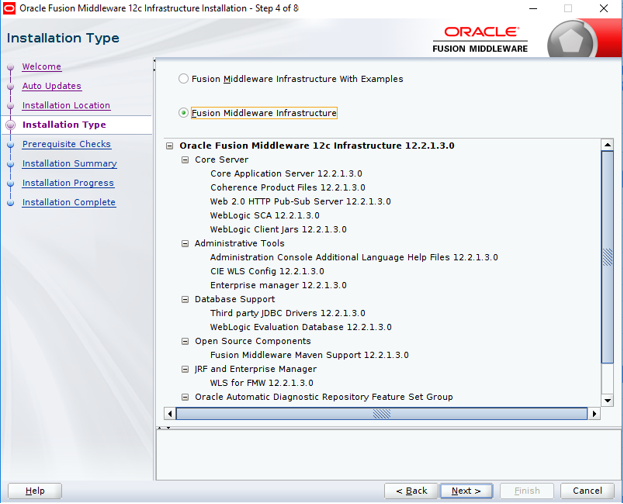Collapse the Database Support node

pos(185,300)
